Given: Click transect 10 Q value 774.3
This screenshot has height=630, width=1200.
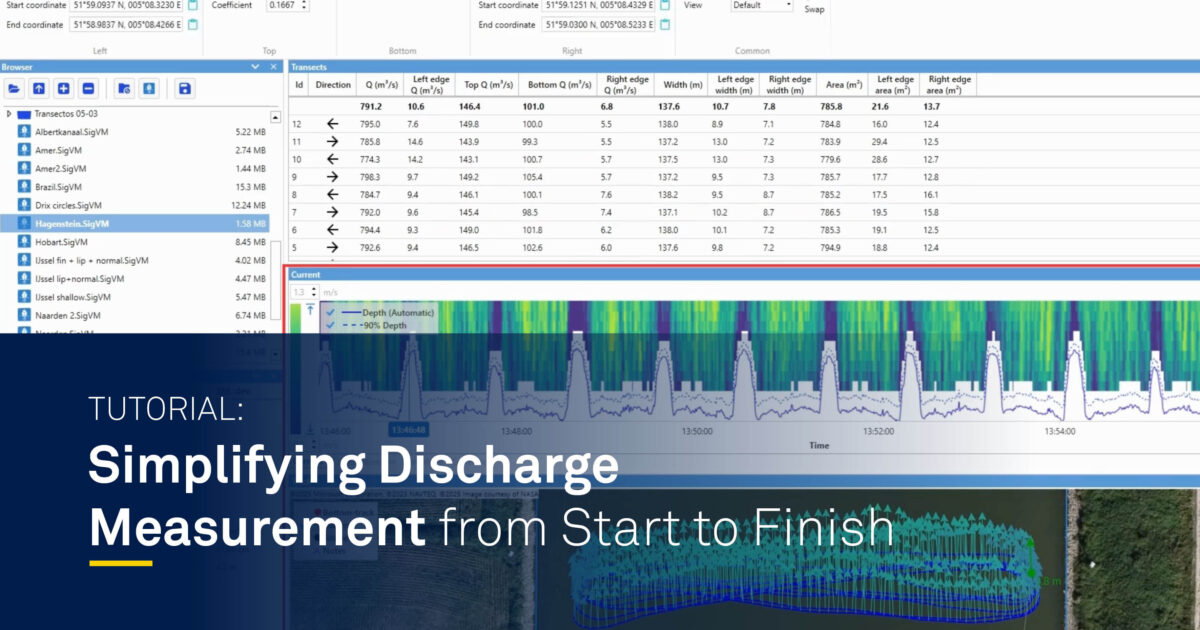Looking at the screenshot, I should (x=370, y=159).
